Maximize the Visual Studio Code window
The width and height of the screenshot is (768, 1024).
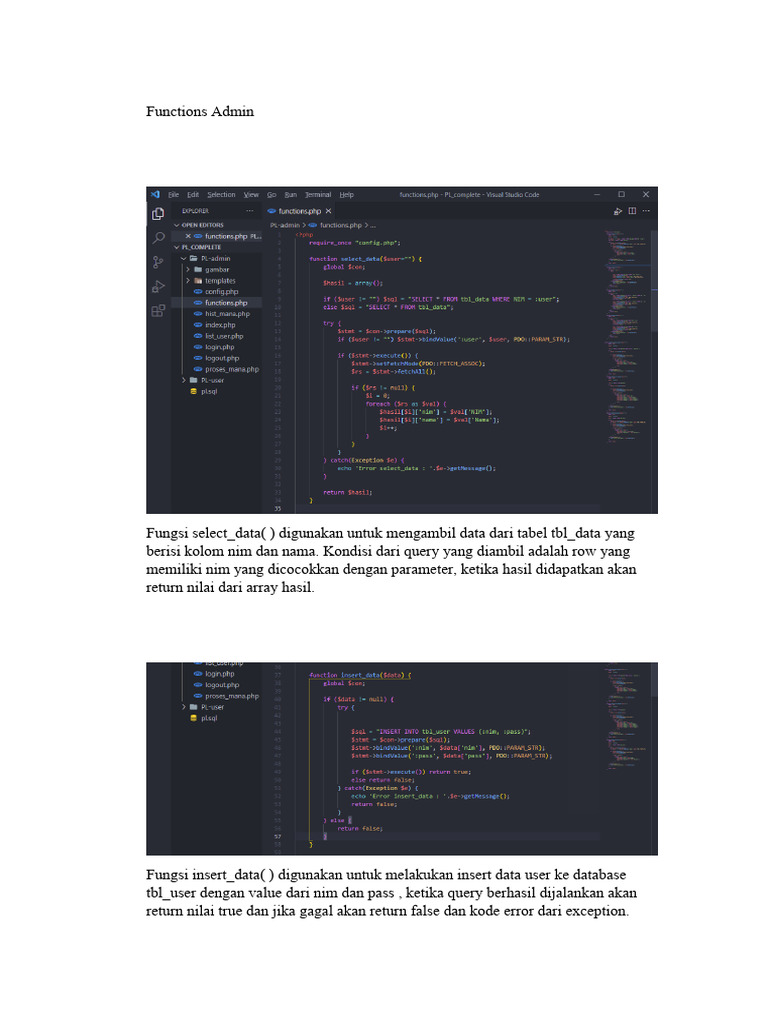pos(621,195)
